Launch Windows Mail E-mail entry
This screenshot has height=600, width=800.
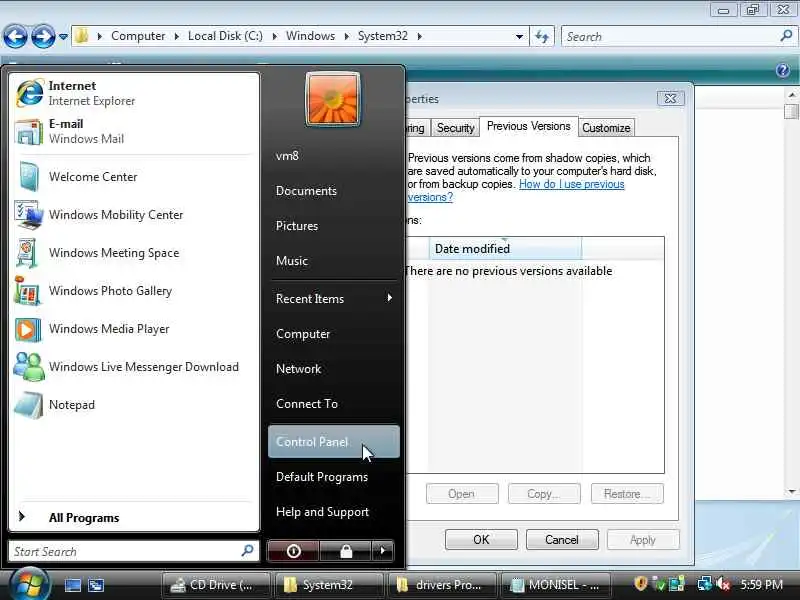(x=134, y=131)
